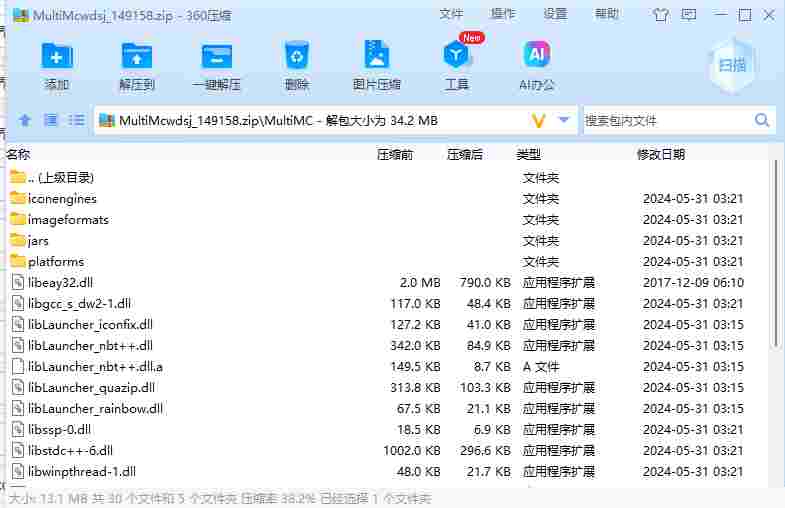
Task: Select the libLauncher_iconfix.dll file name
Action: [90, 324]
